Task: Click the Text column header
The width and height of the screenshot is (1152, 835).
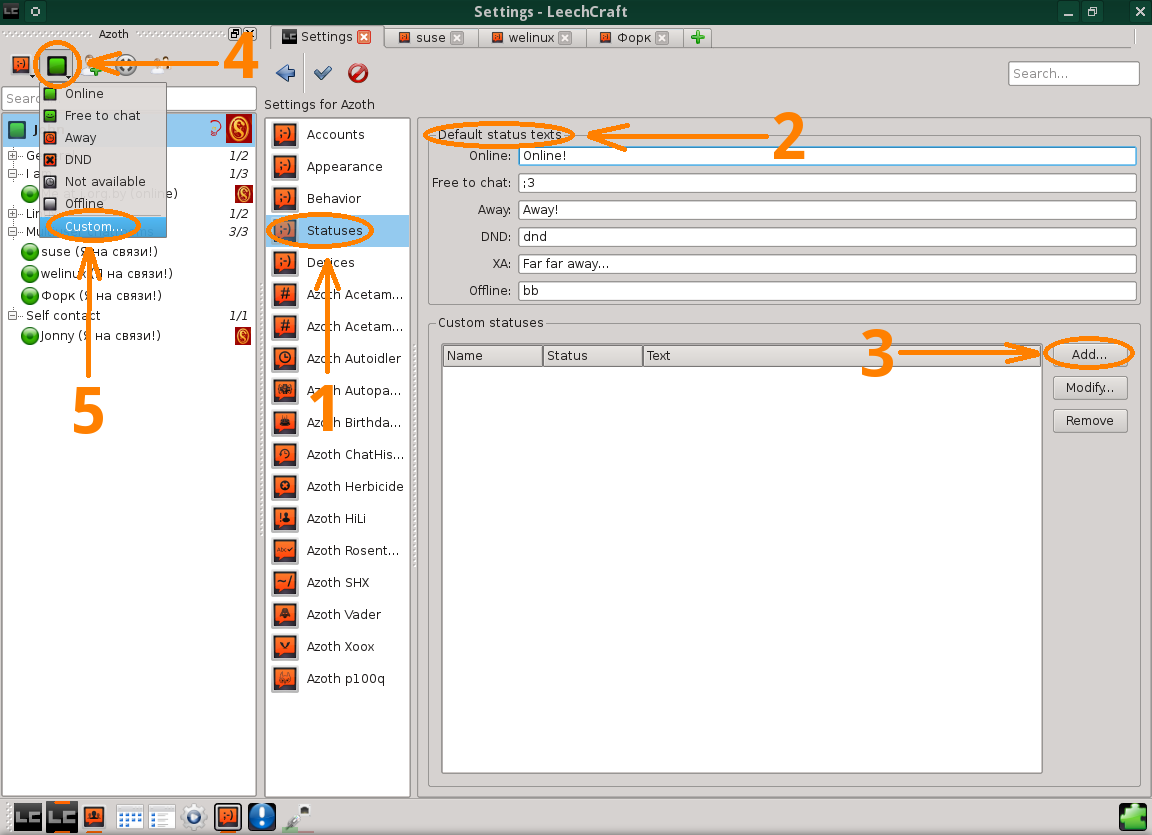Action: click(x=842, y=355)
